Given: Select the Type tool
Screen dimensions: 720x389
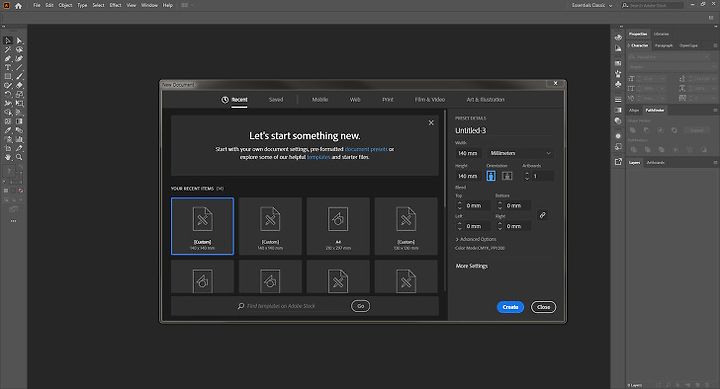Looking at the screenshot, I should point(8,68).
